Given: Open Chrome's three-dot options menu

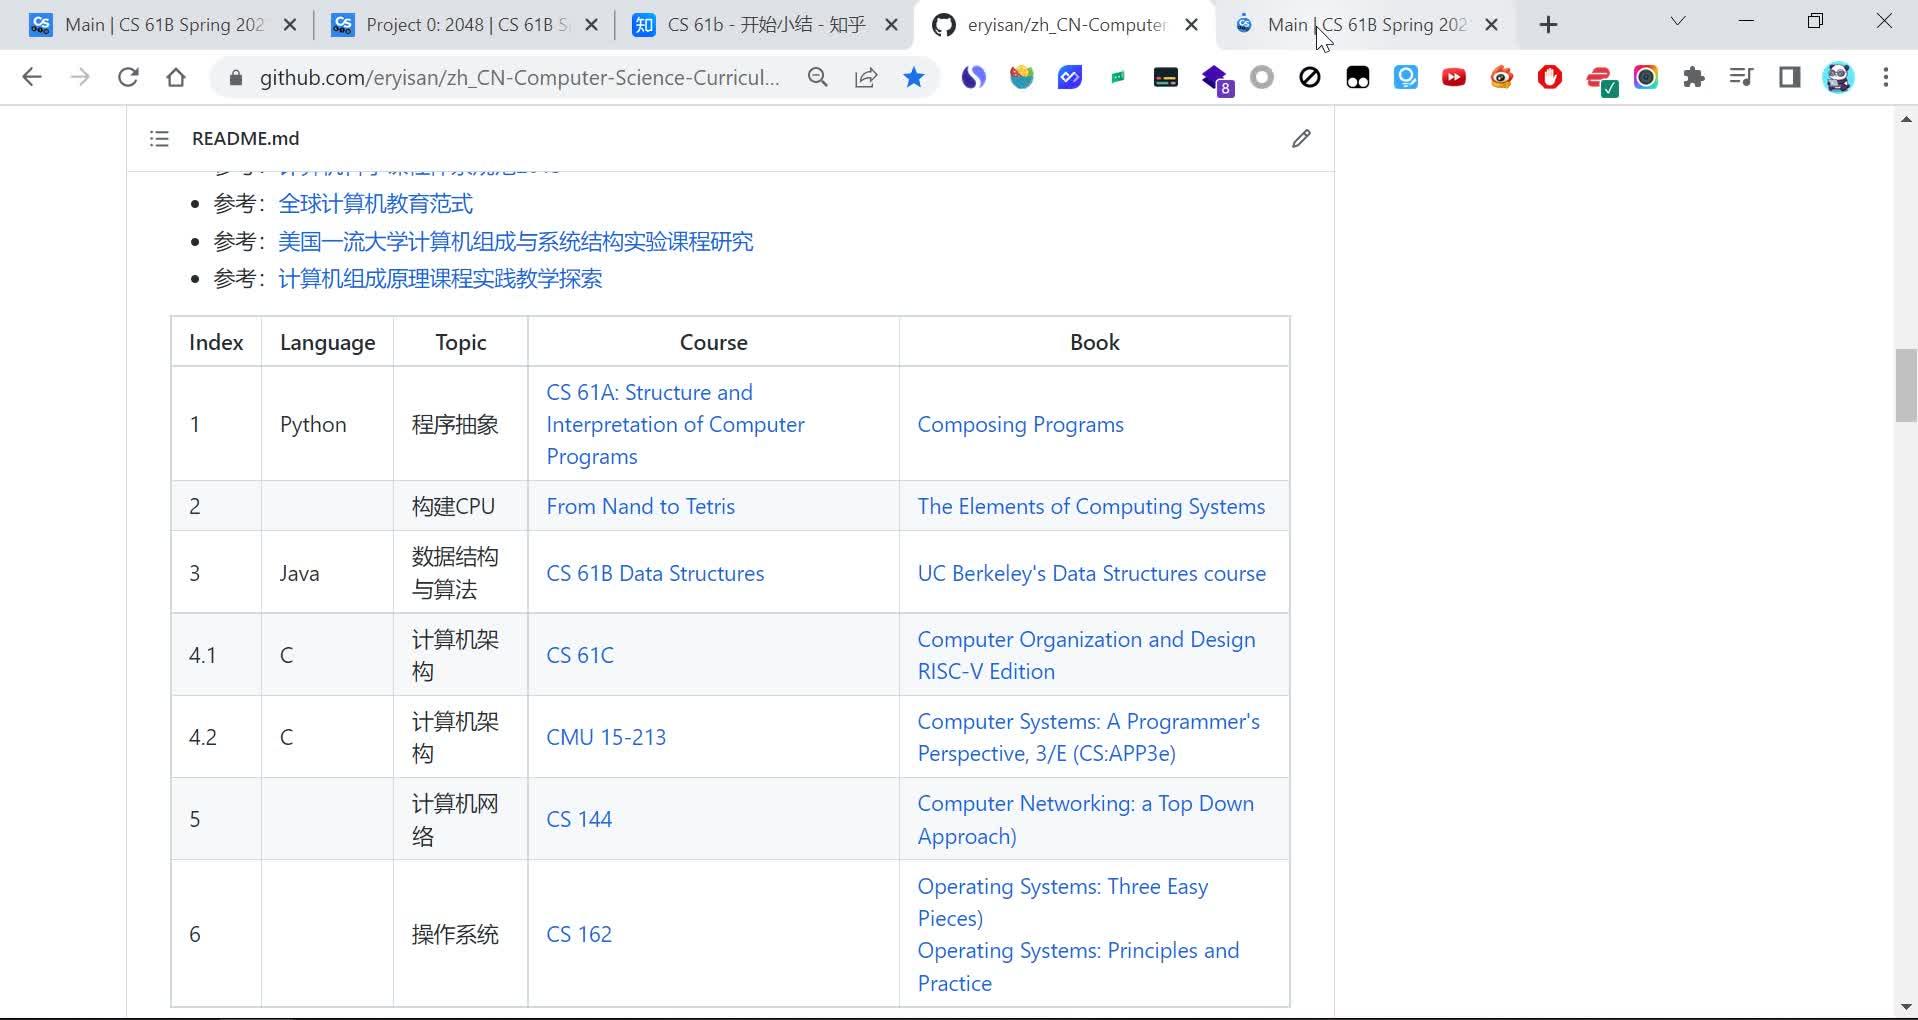Looking at the screenshot, I should [x=1888, y=77].
